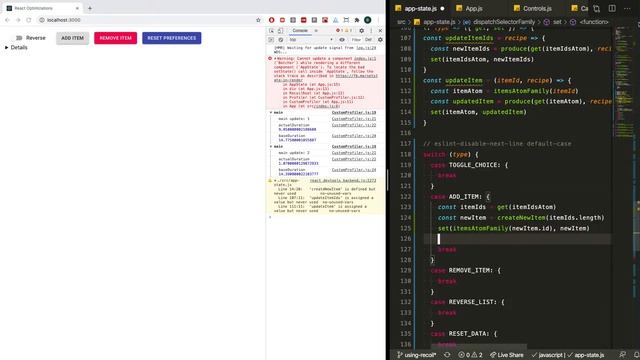640x360 pixels.
Task: Select the app-state.js editor tab
Action: [420, 8]
